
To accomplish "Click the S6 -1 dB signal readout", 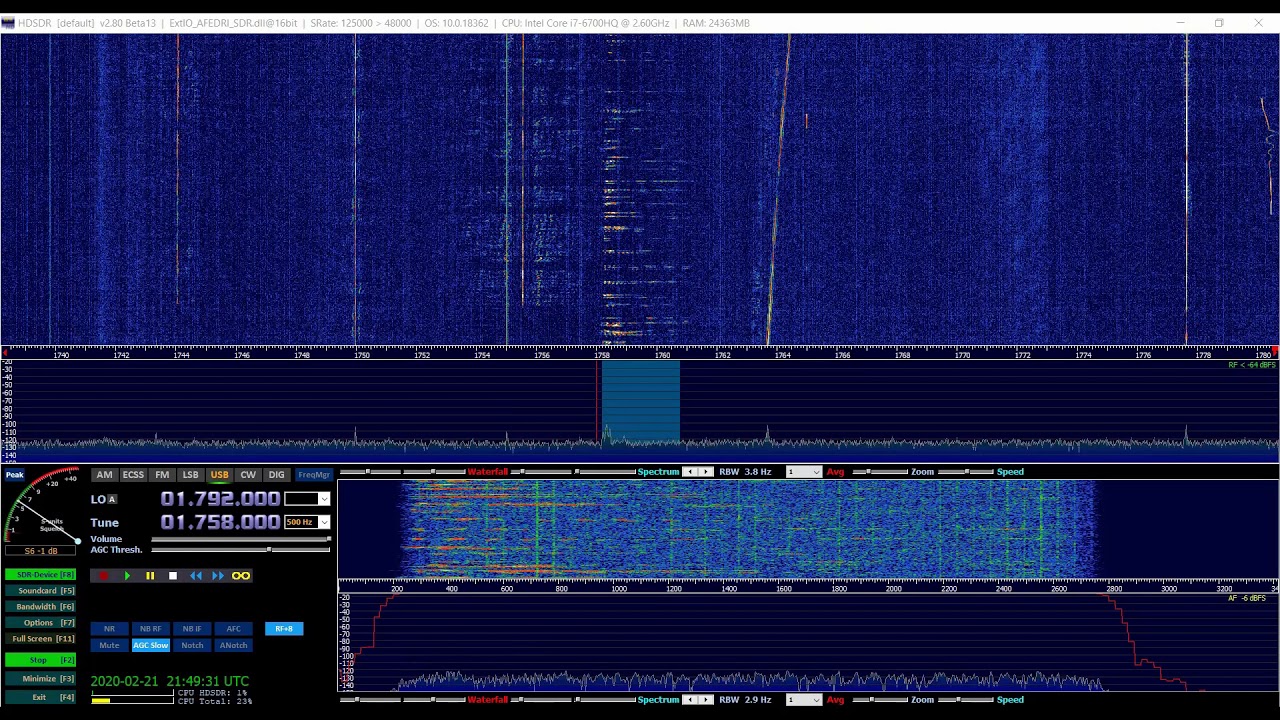I will [41, 551].
